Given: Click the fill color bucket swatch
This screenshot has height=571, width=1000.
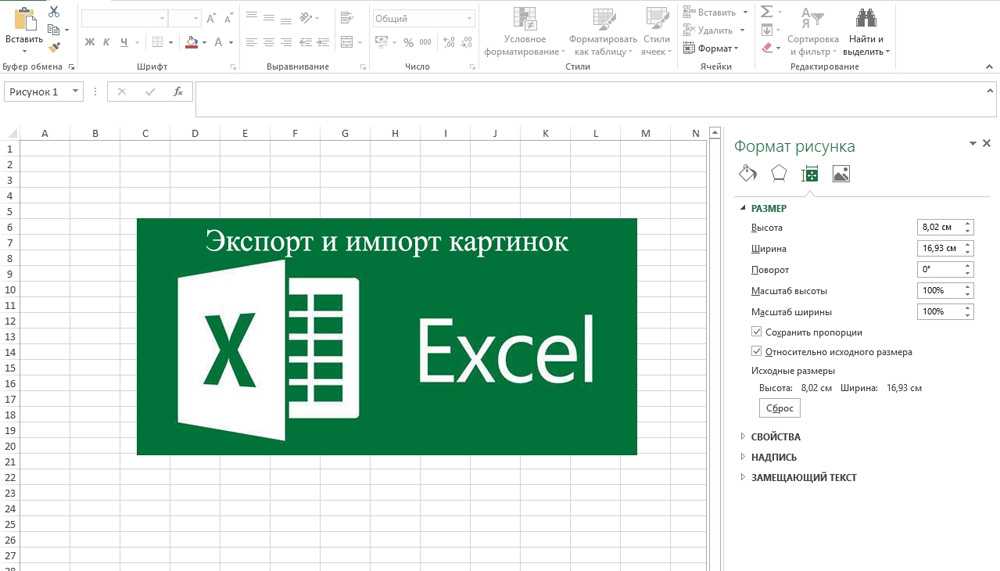Looking at the screenshot, I should click(x=190, y=42).
